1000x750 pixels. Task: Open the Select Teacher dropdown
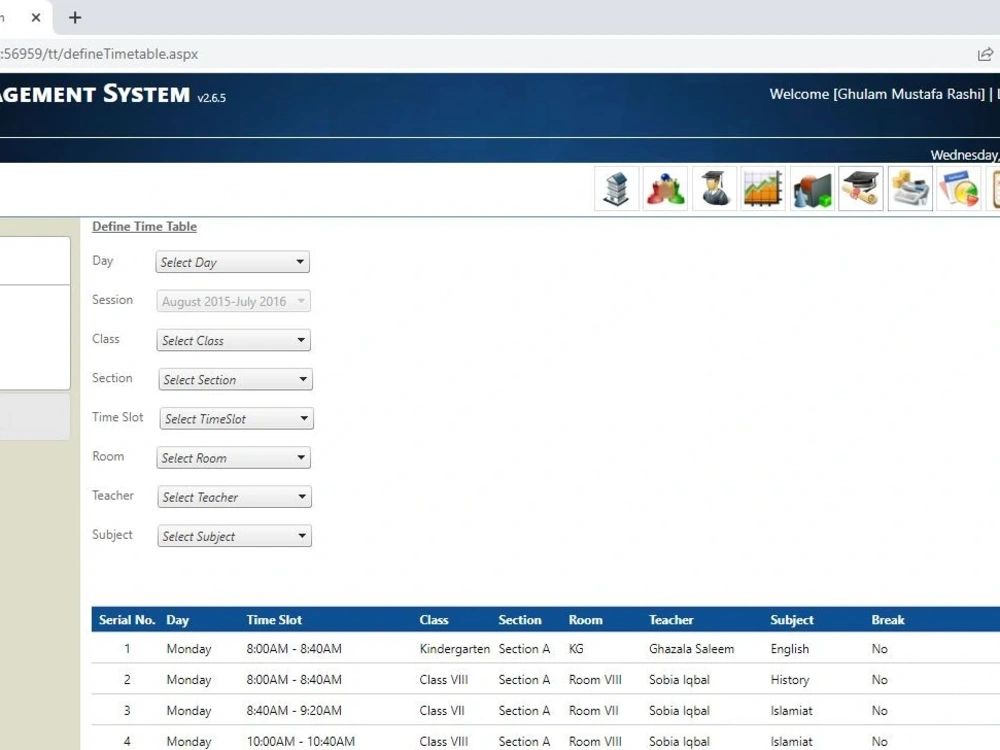point(235,497)
